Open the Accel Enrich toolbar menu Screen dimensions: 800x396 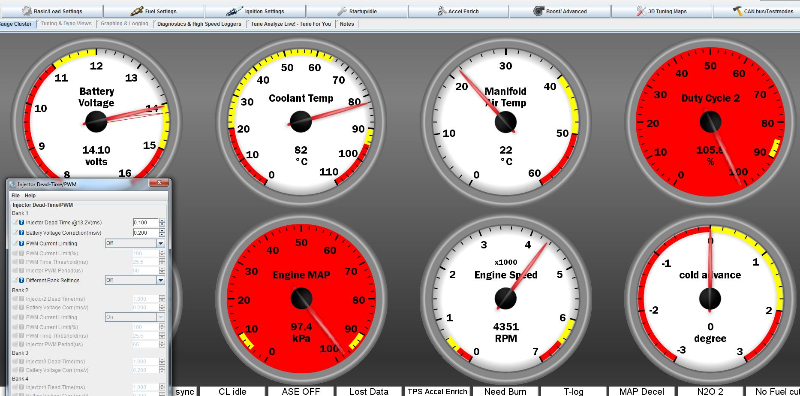[x=459, y=11]
